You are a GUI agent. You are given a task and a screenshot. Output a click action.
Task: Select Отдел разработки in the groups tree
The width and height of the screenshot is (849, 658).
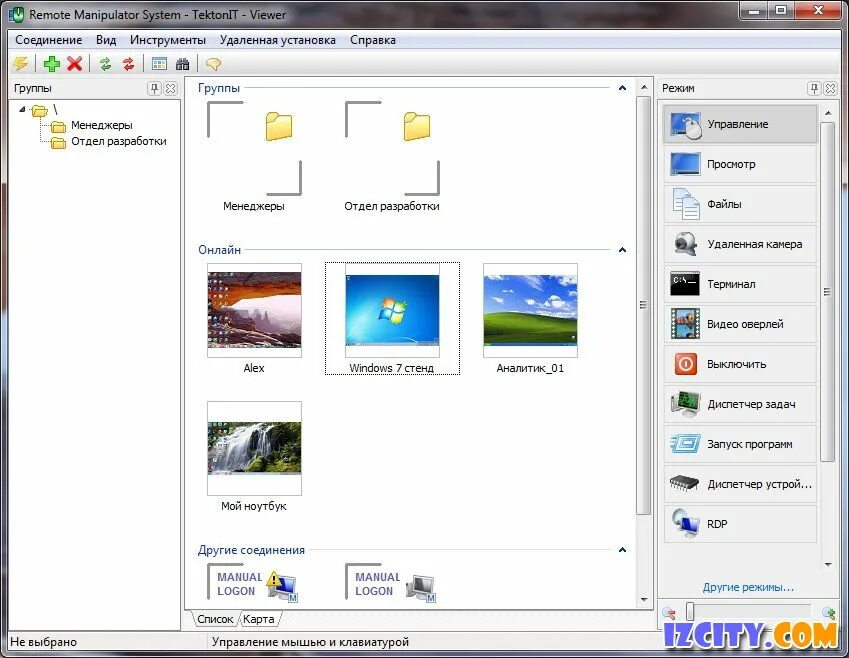pyautogui.click(x=119, y=141)
